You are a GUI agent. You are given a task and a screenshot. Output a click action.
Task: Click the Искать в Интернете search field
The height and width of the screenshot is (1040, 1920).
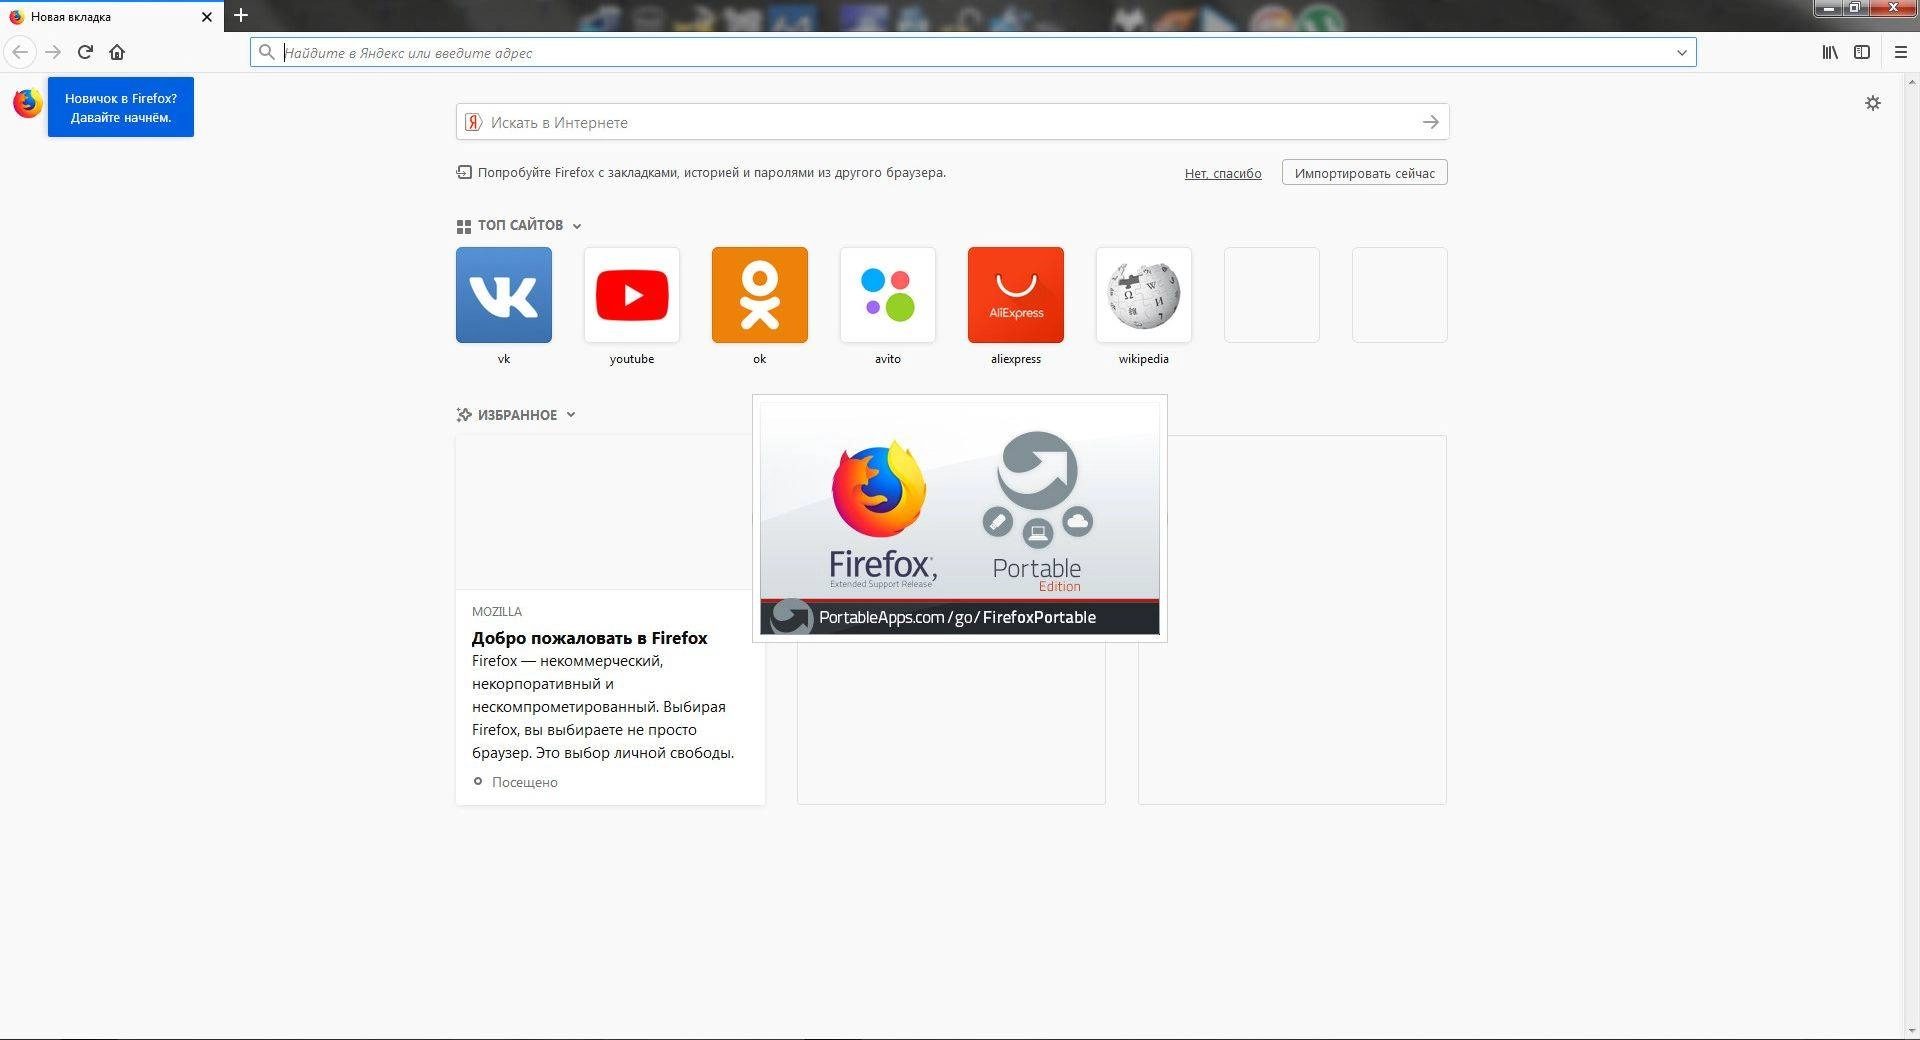(x=952, y=122)
